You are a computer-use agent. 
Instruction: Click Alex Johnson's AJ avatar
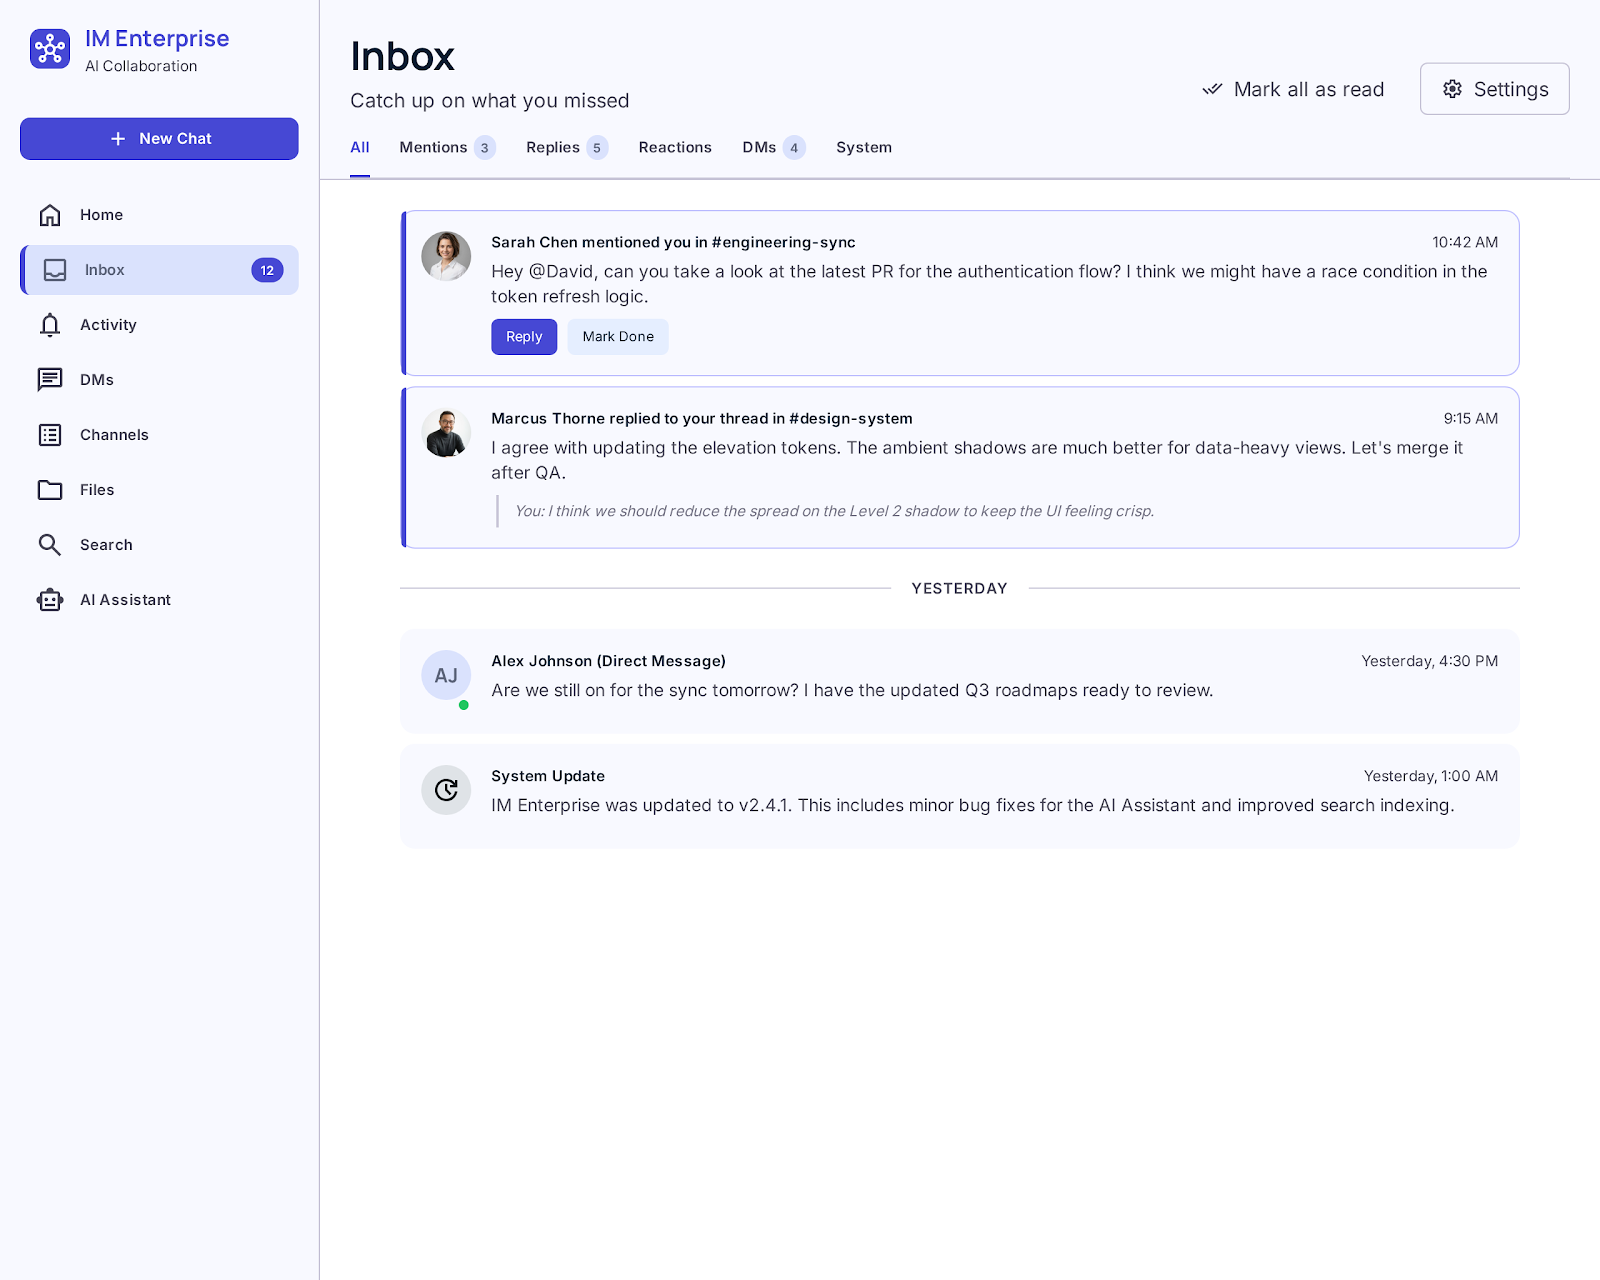(446, 675)
